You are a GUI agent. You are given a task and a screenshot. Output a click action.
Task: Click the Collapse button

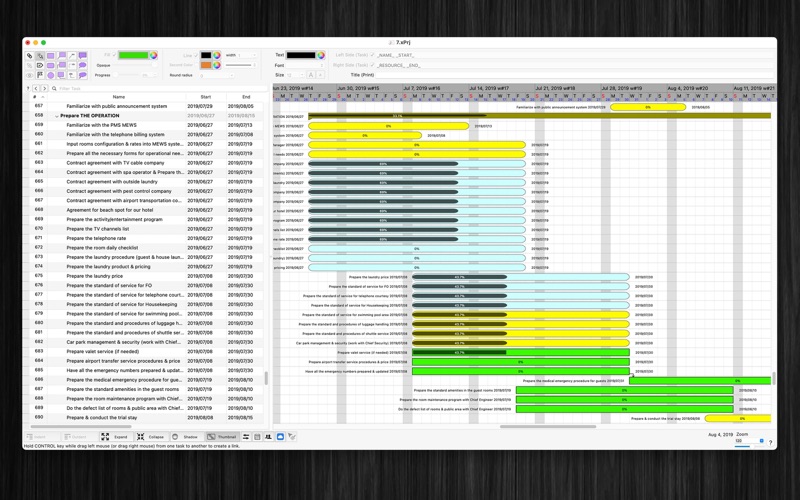pos(151,437)
